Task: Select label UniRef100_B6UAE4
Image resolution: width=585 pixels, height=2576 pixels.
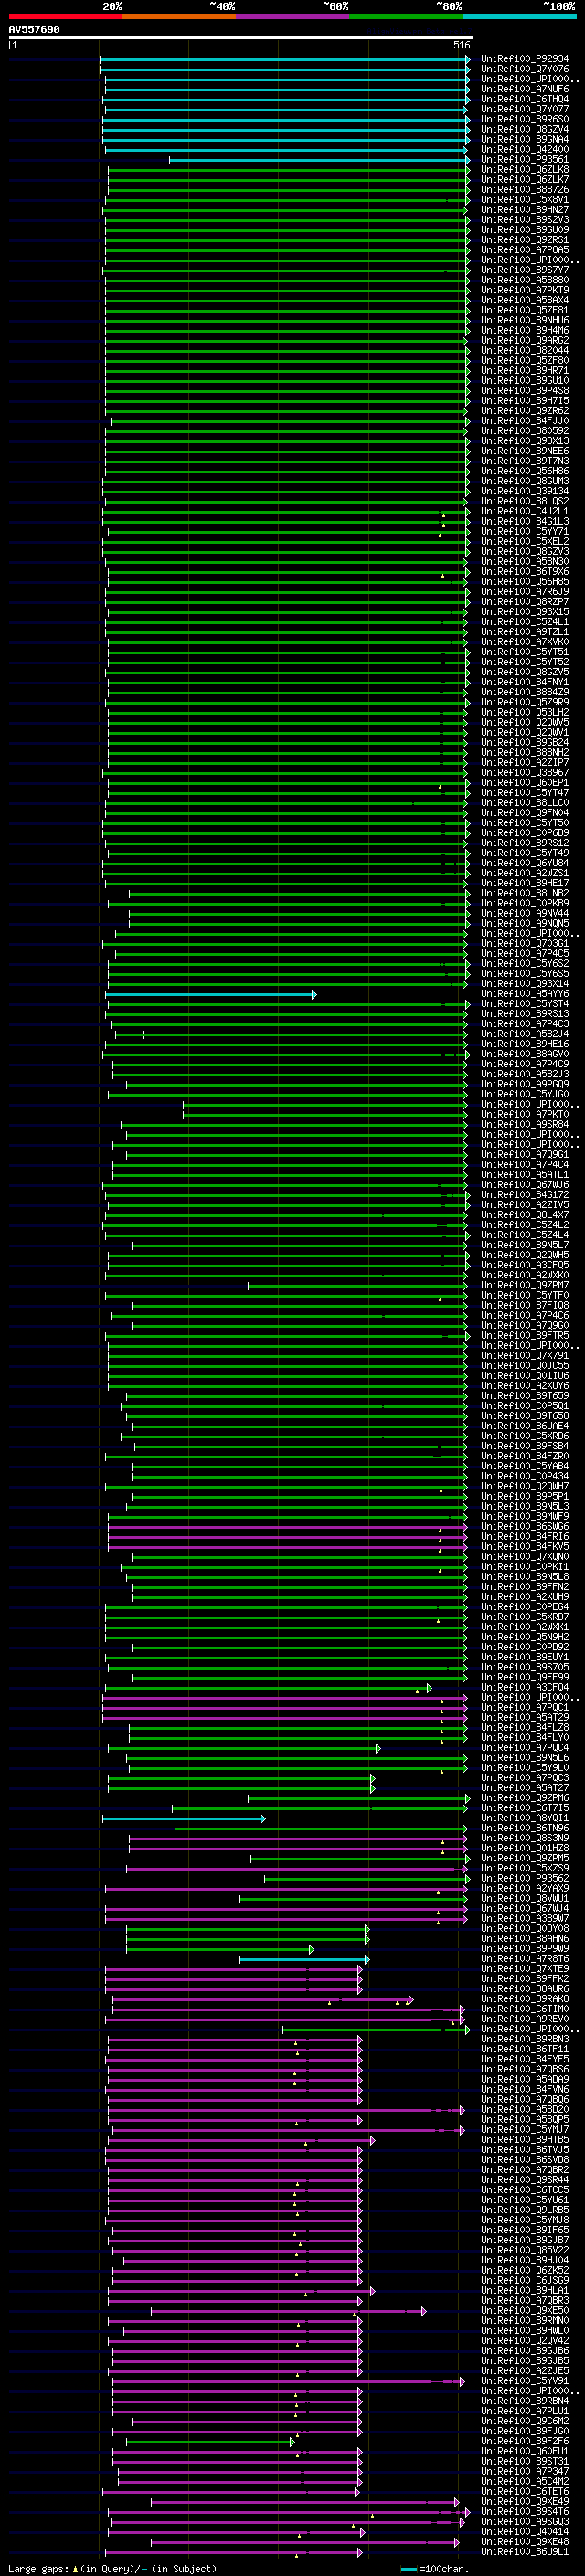Action: coord(525,1427)
